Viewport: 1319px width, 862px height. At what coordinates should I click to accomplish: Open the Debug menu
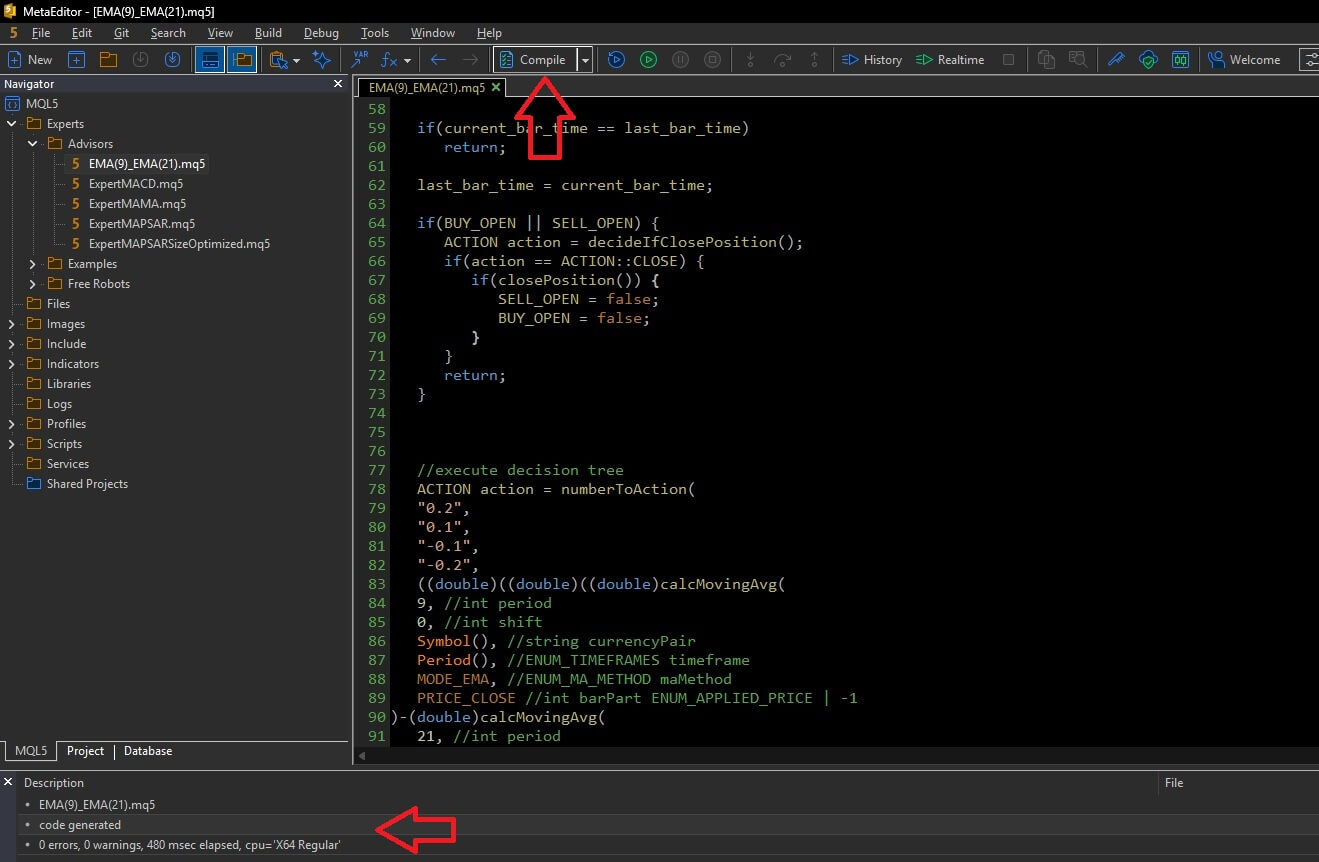tap(321, 33)
